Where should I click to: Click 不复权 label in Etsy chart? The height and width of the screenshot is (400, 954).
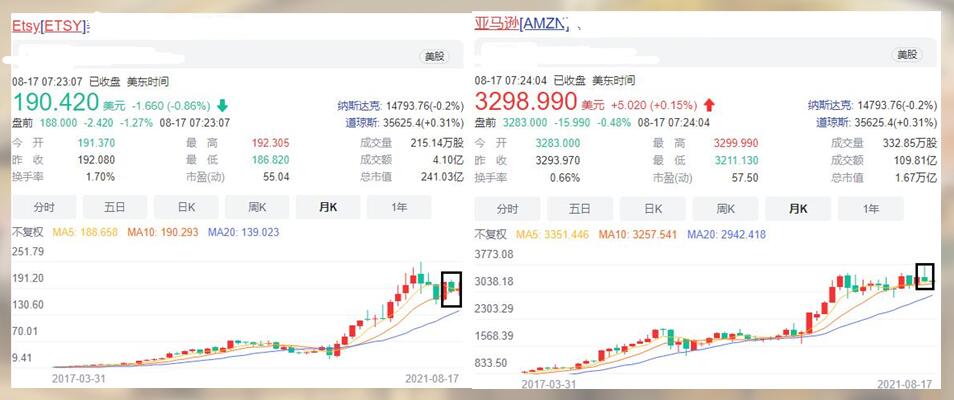click(x=28, y=232)
